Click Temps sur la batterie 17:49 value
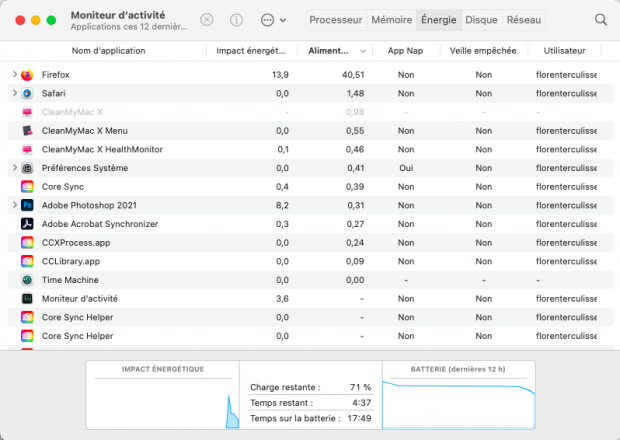The image size is (620, 440). coord(359,418)
